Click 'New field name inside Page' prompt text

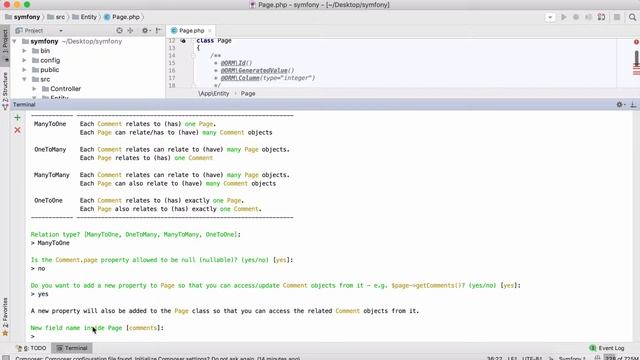click(x=76, y=328)
